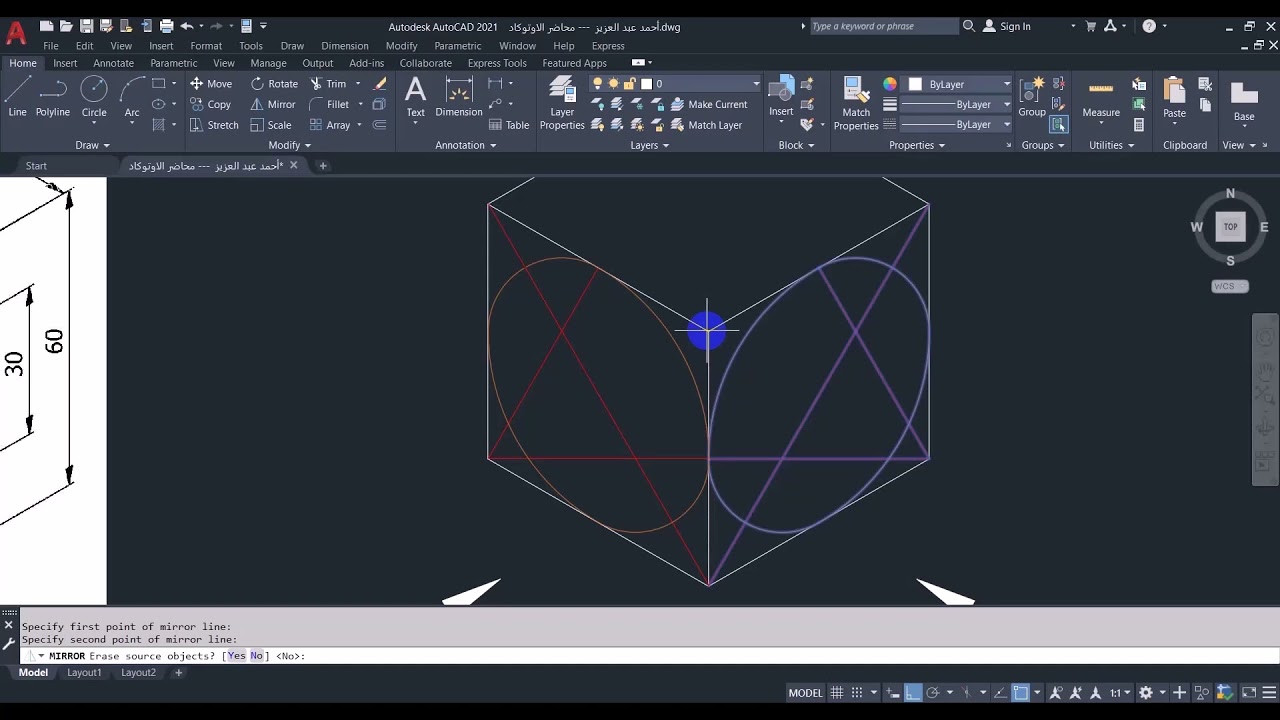The image size is (1280, 720).
Task: Choose No in MIRROR prompt
Action: [x=256, y=656]
